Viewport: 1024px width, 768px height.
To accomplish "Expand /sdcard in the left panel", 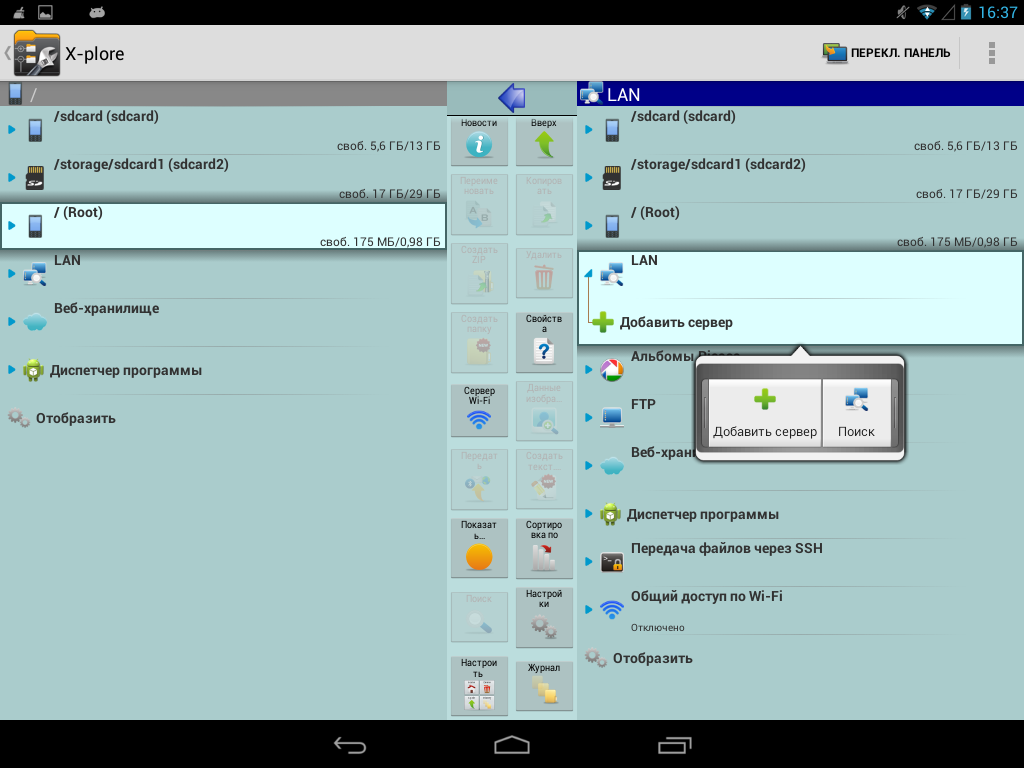I will click(12, 129).
